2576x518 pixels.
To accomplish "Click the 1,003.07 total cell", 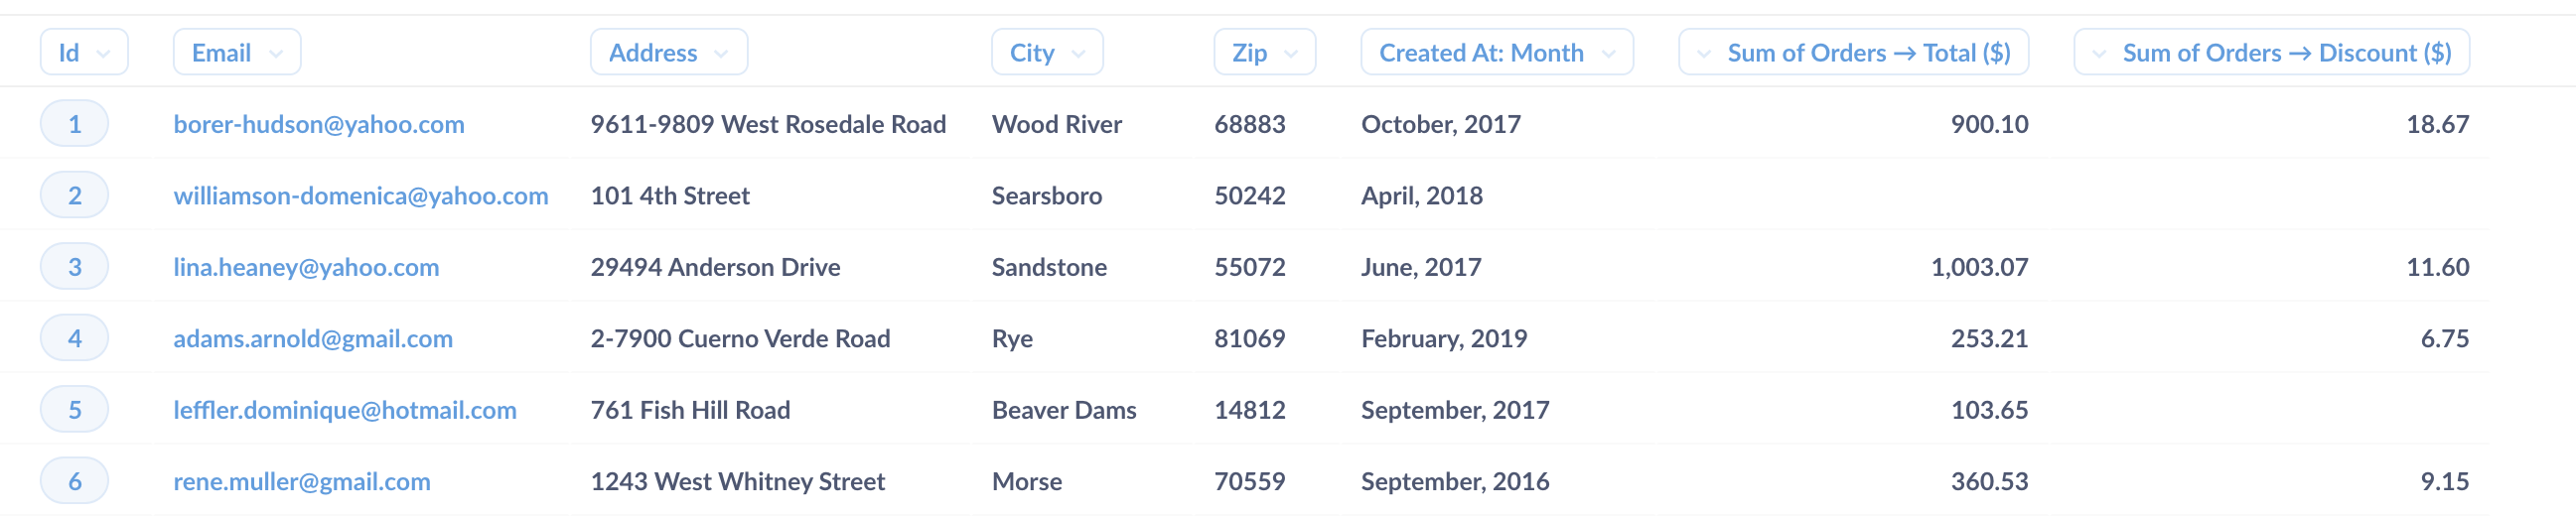I will tap(1979, 267).
